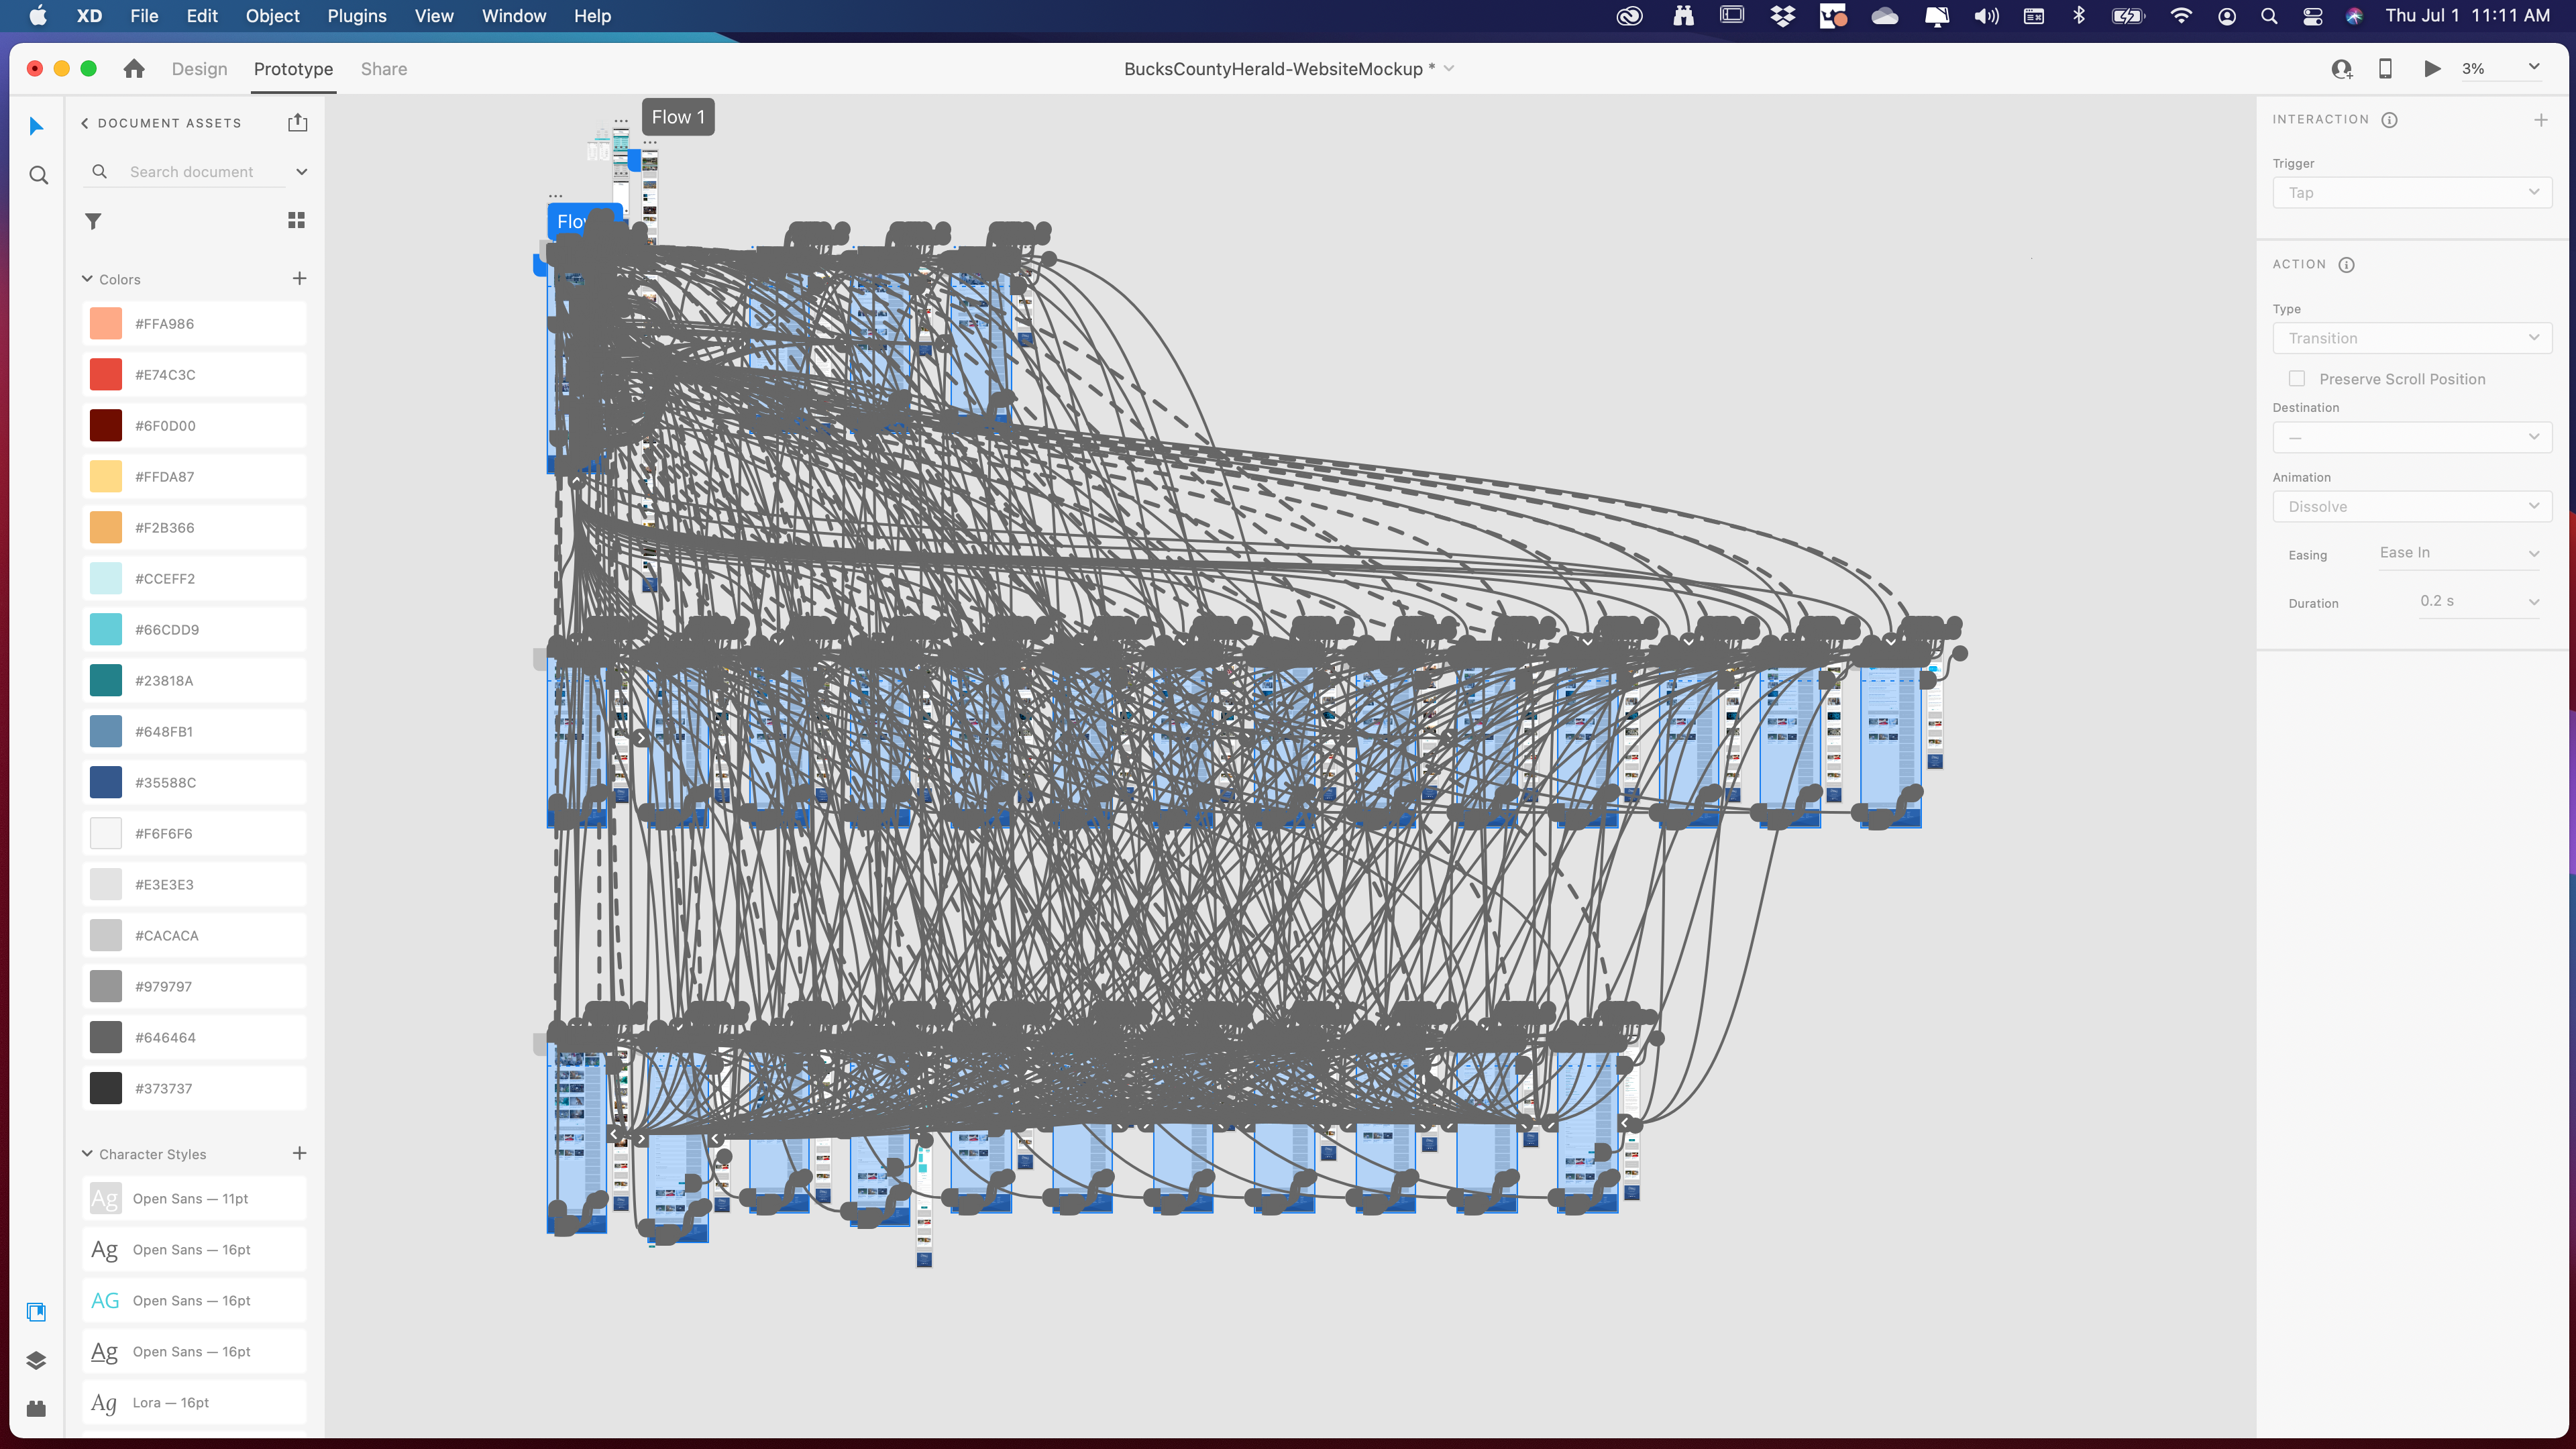
Task: Click the invite-to-document user icon
Action: (2341, 69)
